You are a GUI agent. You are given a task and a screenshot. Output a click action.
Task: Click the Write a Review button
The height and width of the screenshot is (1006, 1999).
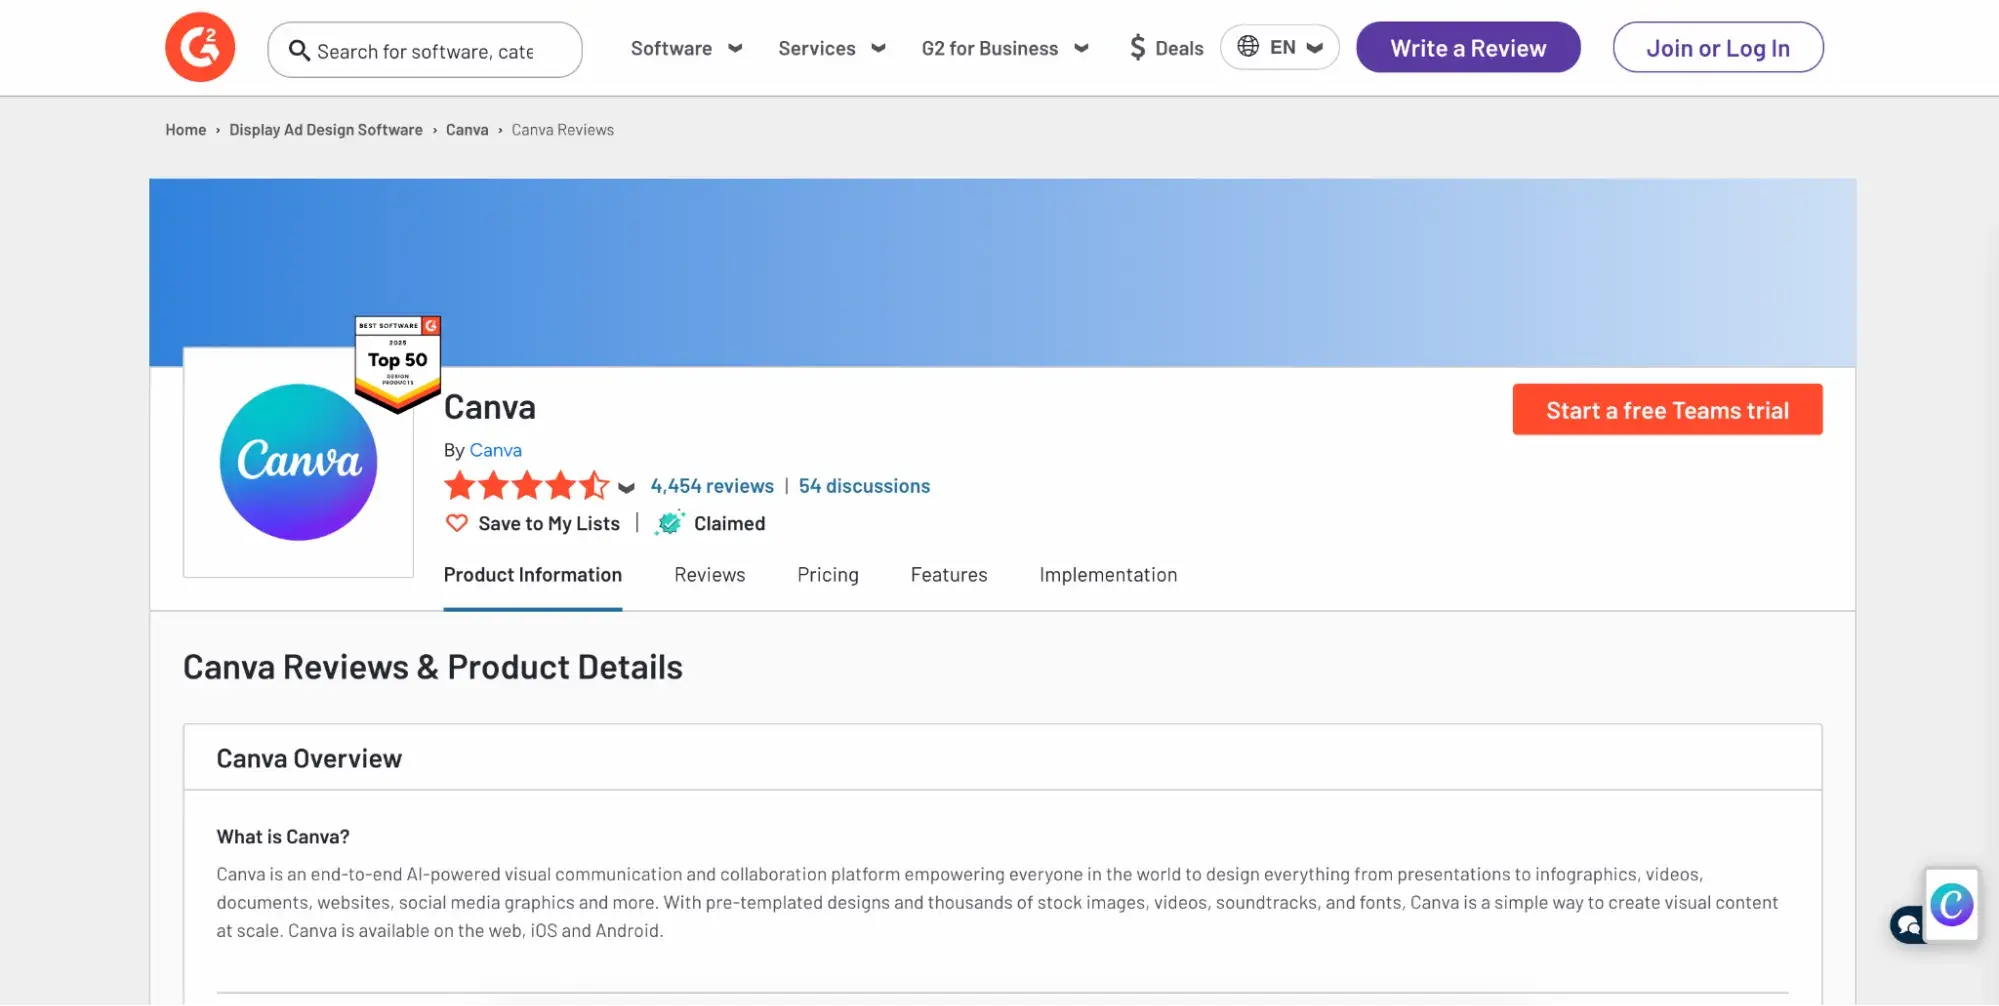(1467, 48)
